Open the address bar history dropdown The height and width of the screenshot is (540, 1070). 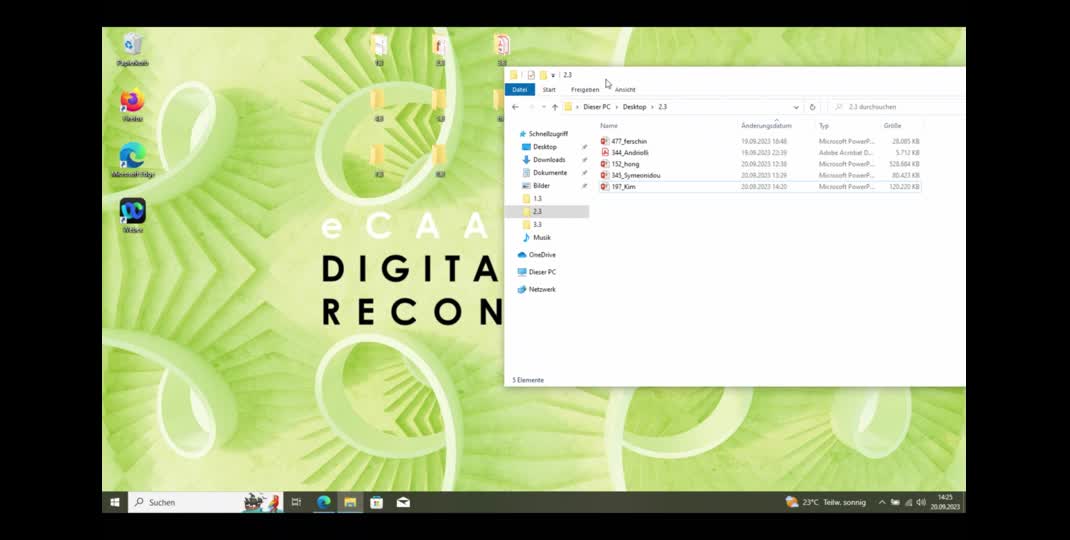point(796,107)
